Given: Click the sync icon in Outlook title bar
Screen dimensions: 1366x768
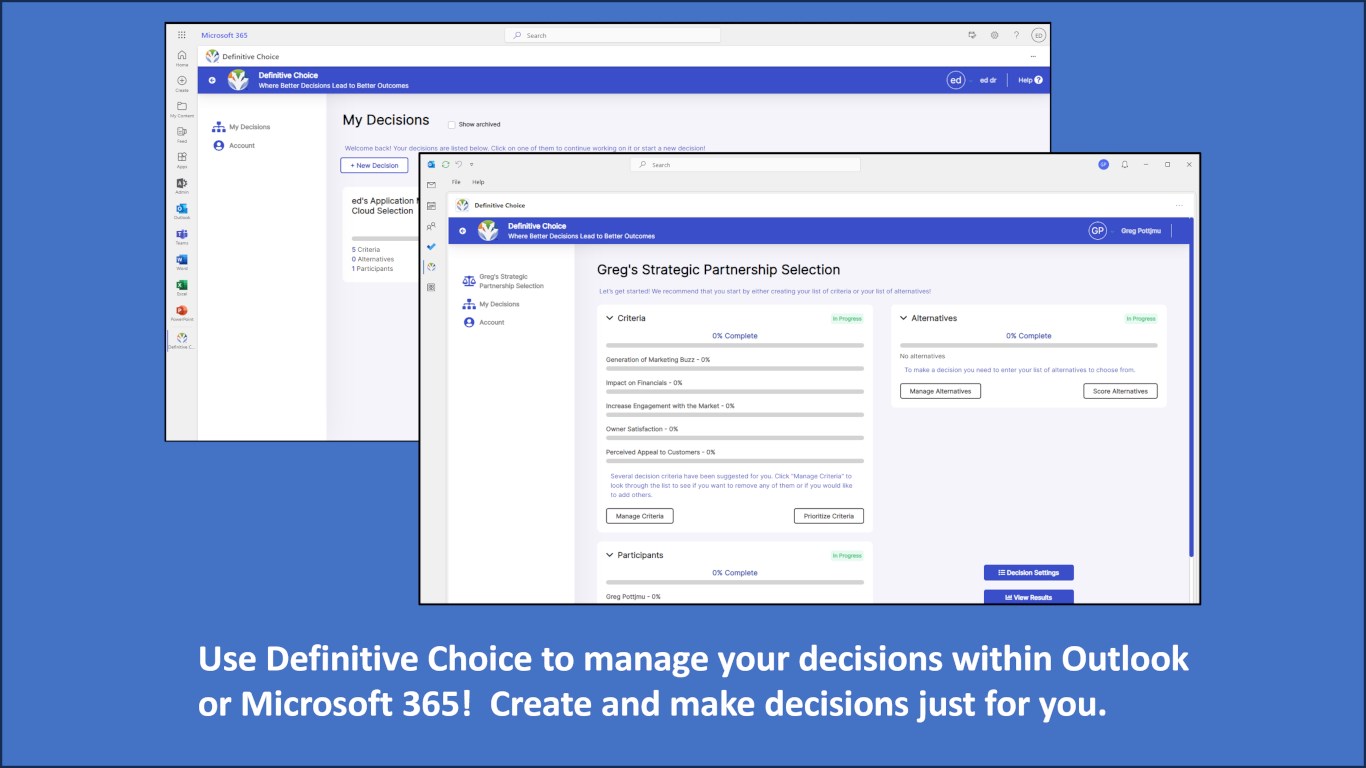Looking at the screenshot, I should [x=445, y=164].
